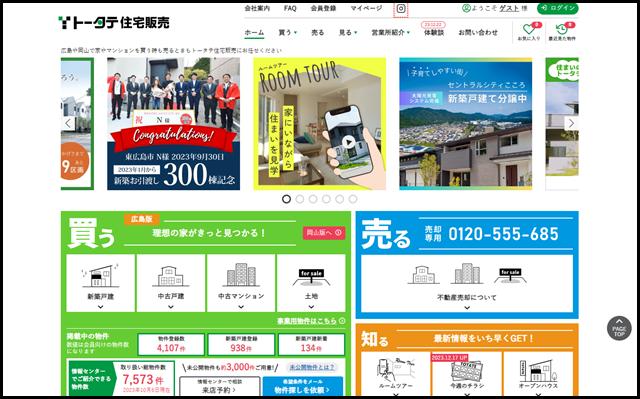640x399 pixels.
Task: Open recently viewed properties clock icon
Action: (562, 29)
